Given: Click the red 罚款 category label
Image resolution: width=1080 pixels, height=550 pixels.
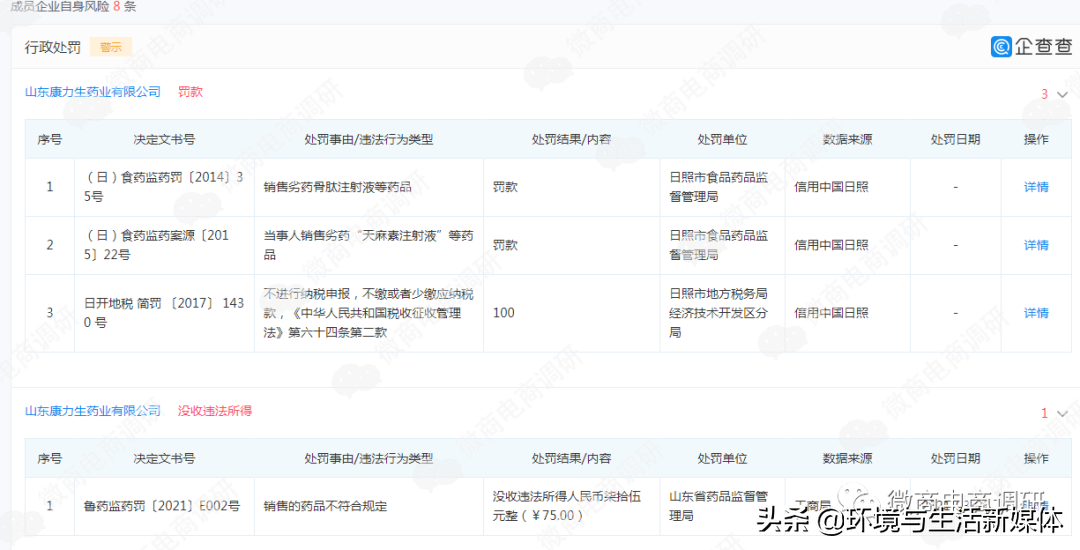Looking at the screenshot, I should [191, 92].
